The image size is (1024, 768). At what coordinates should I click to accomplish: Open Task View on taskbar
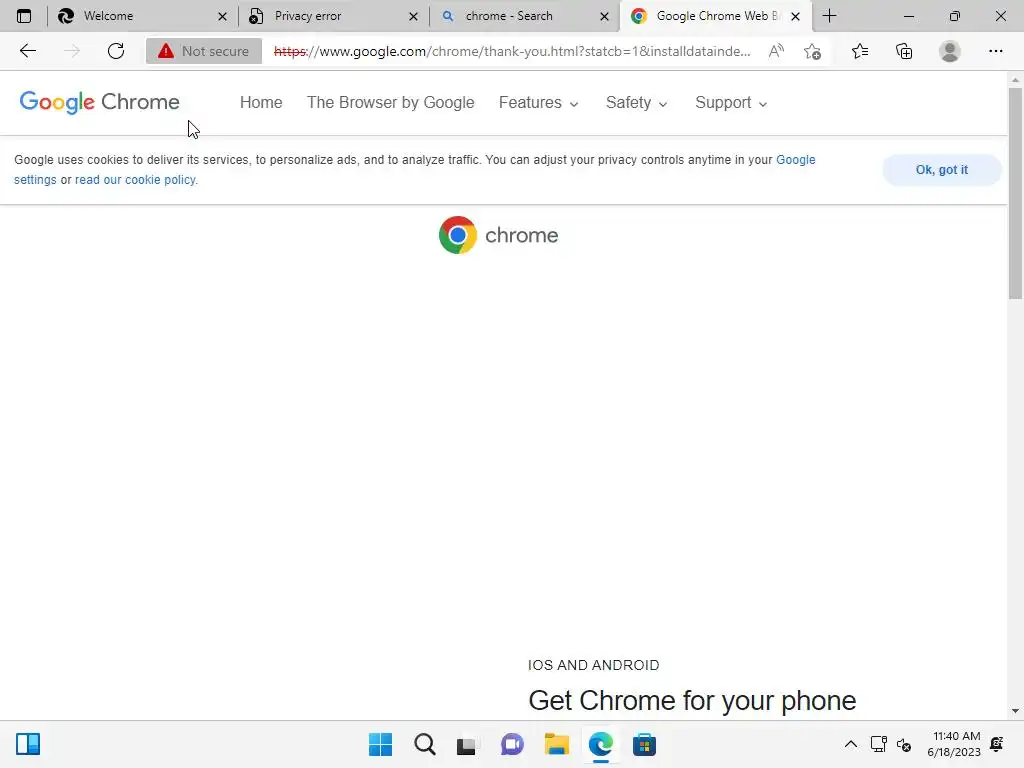coord(466,744)
